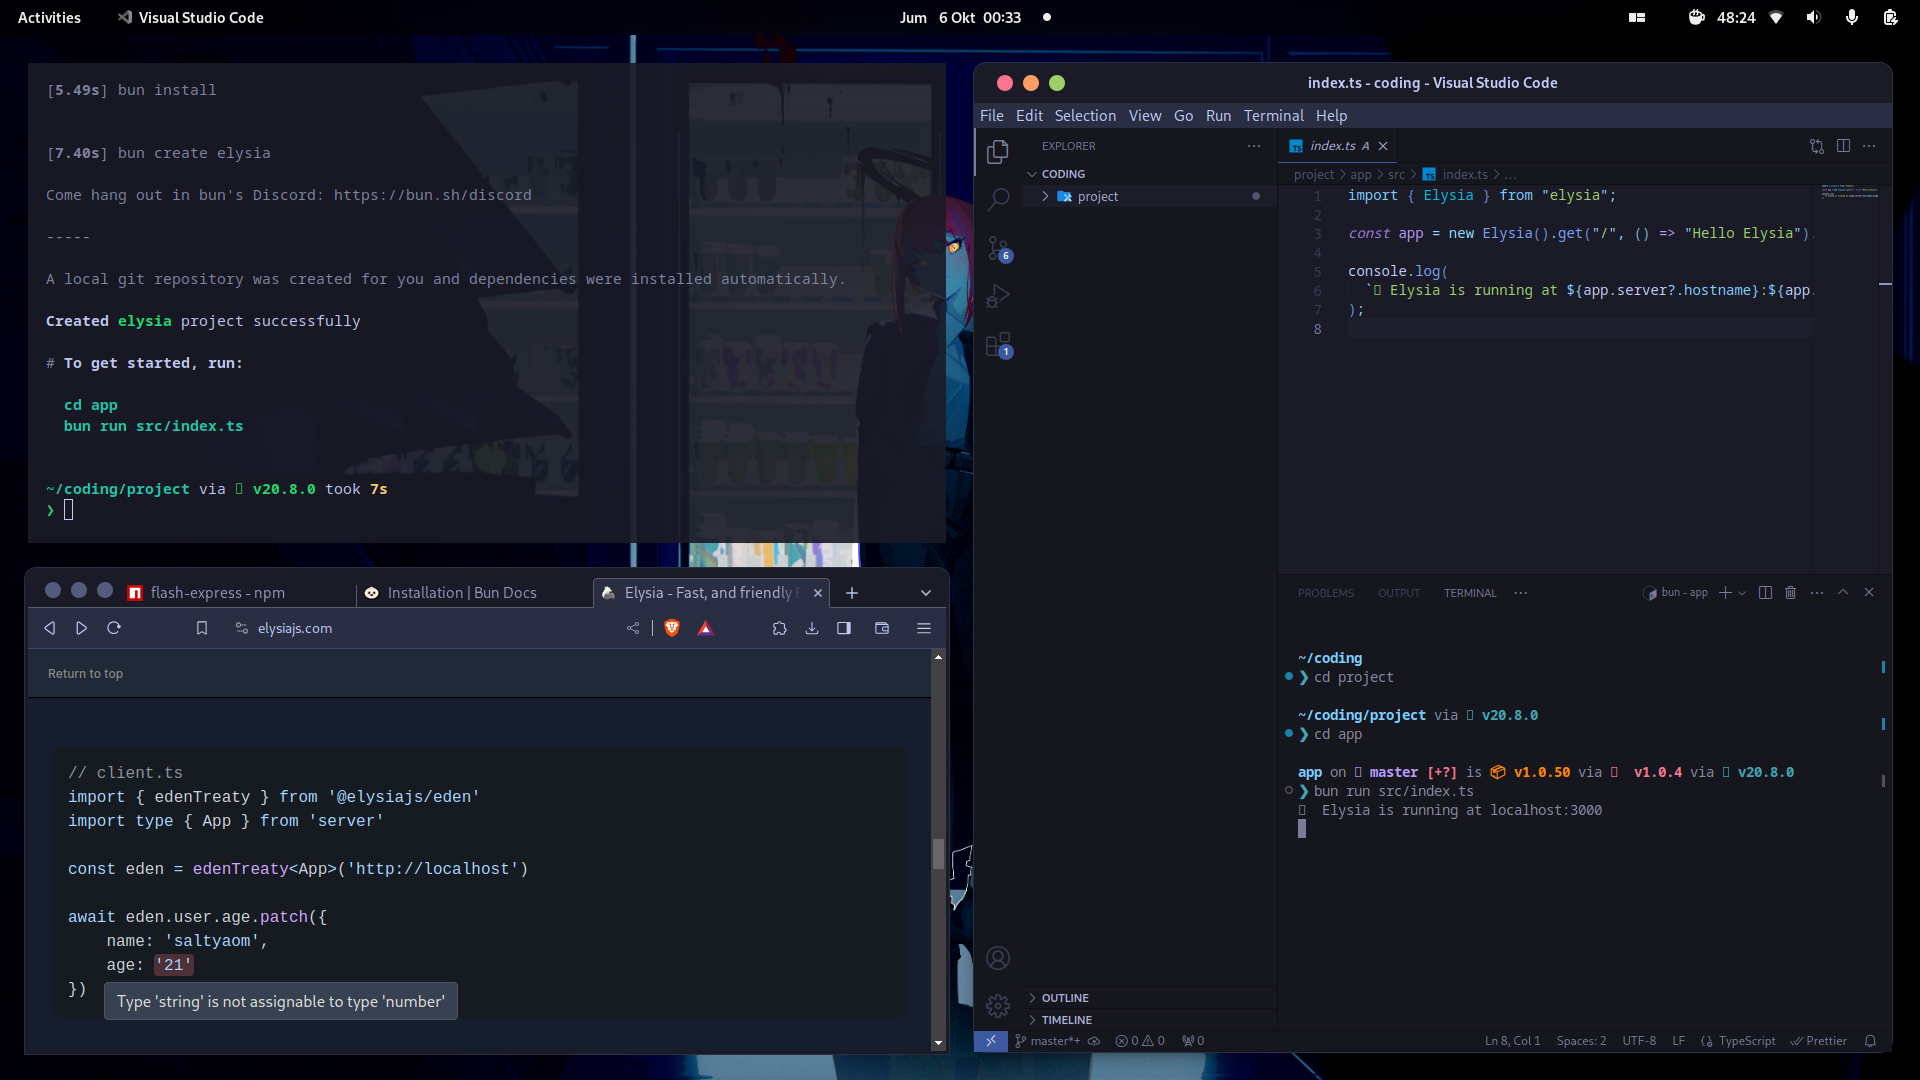Open Brave Rewards with the triangle icon

[x=706, y=628]
